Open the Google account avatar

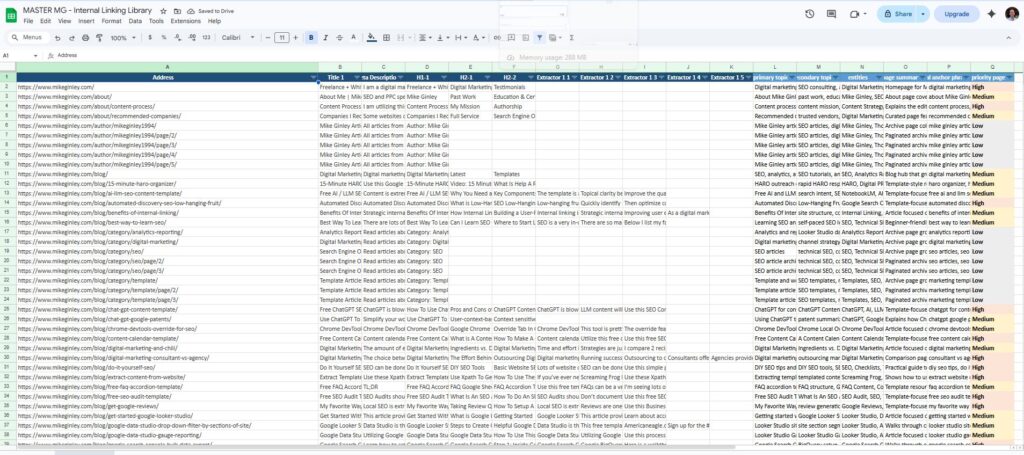click(x=1012, y=14)
